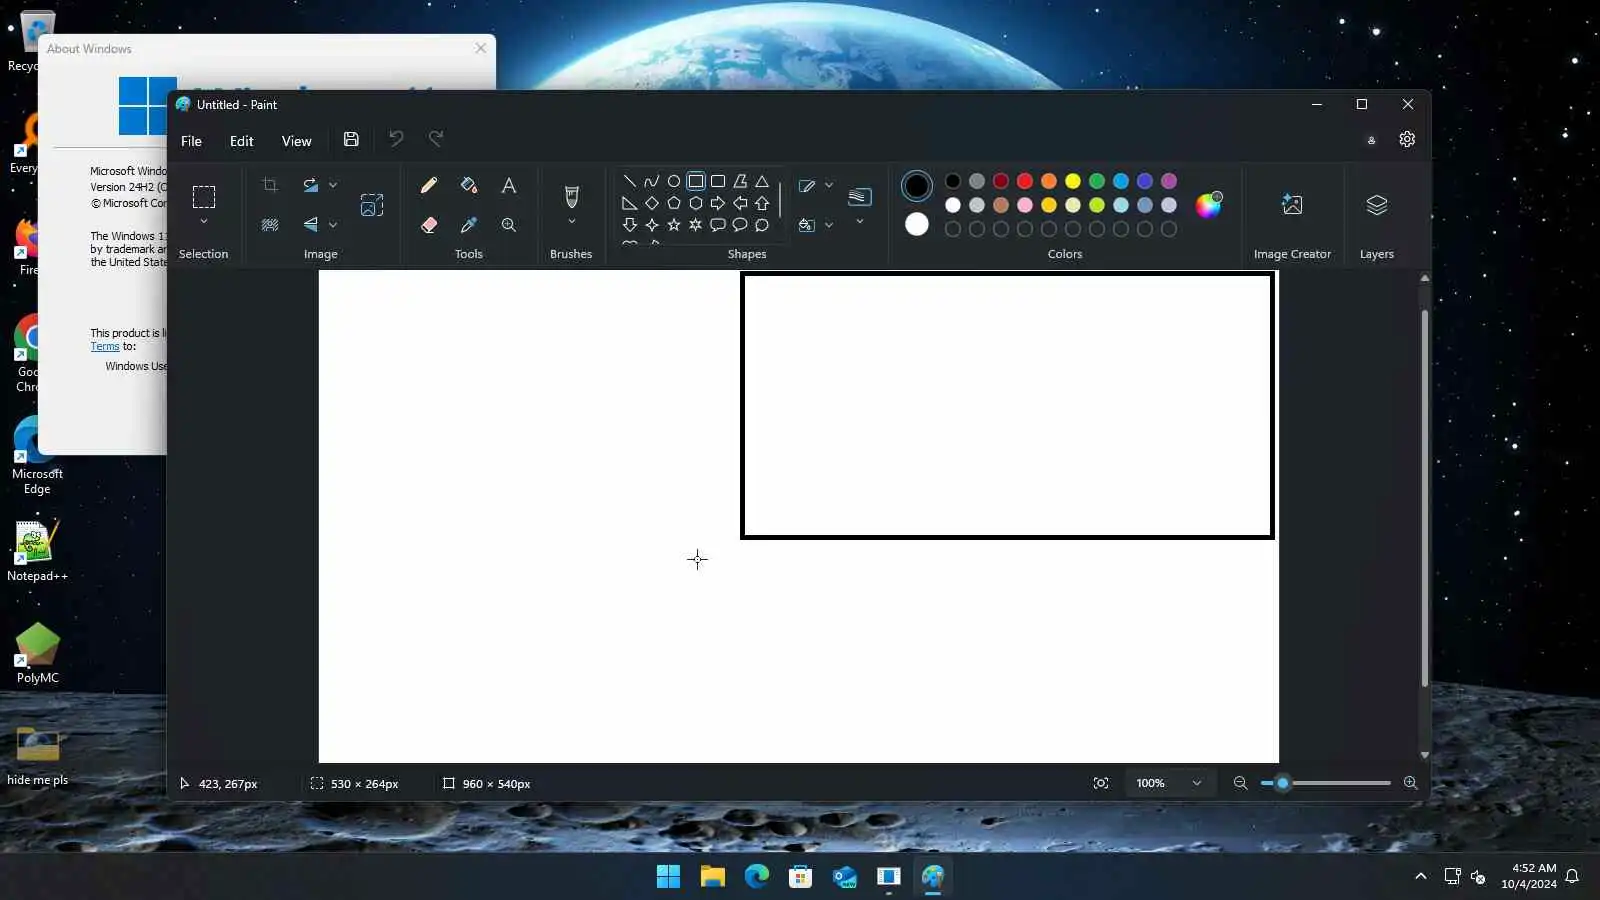The height and width of the screenshot is (900, 1600).
Task: Select Color 1 black foreground circle
Action: tap(916, 185)
